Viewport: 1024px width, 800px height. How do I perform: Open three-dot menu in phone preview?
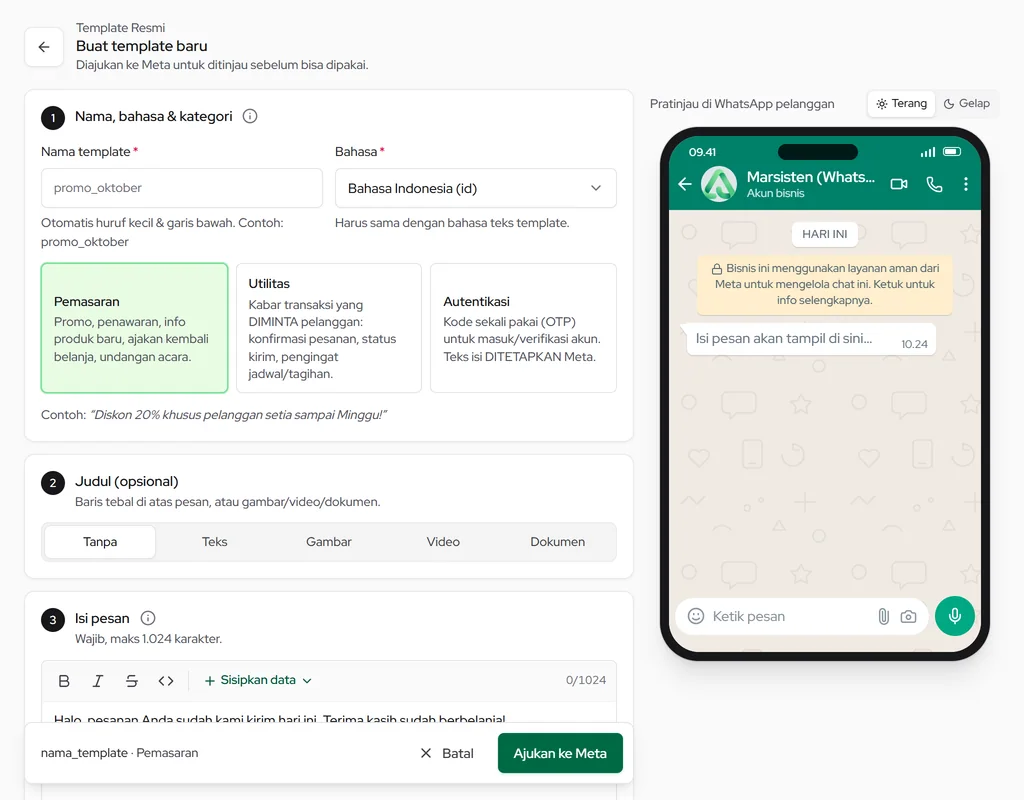point(966,184)
